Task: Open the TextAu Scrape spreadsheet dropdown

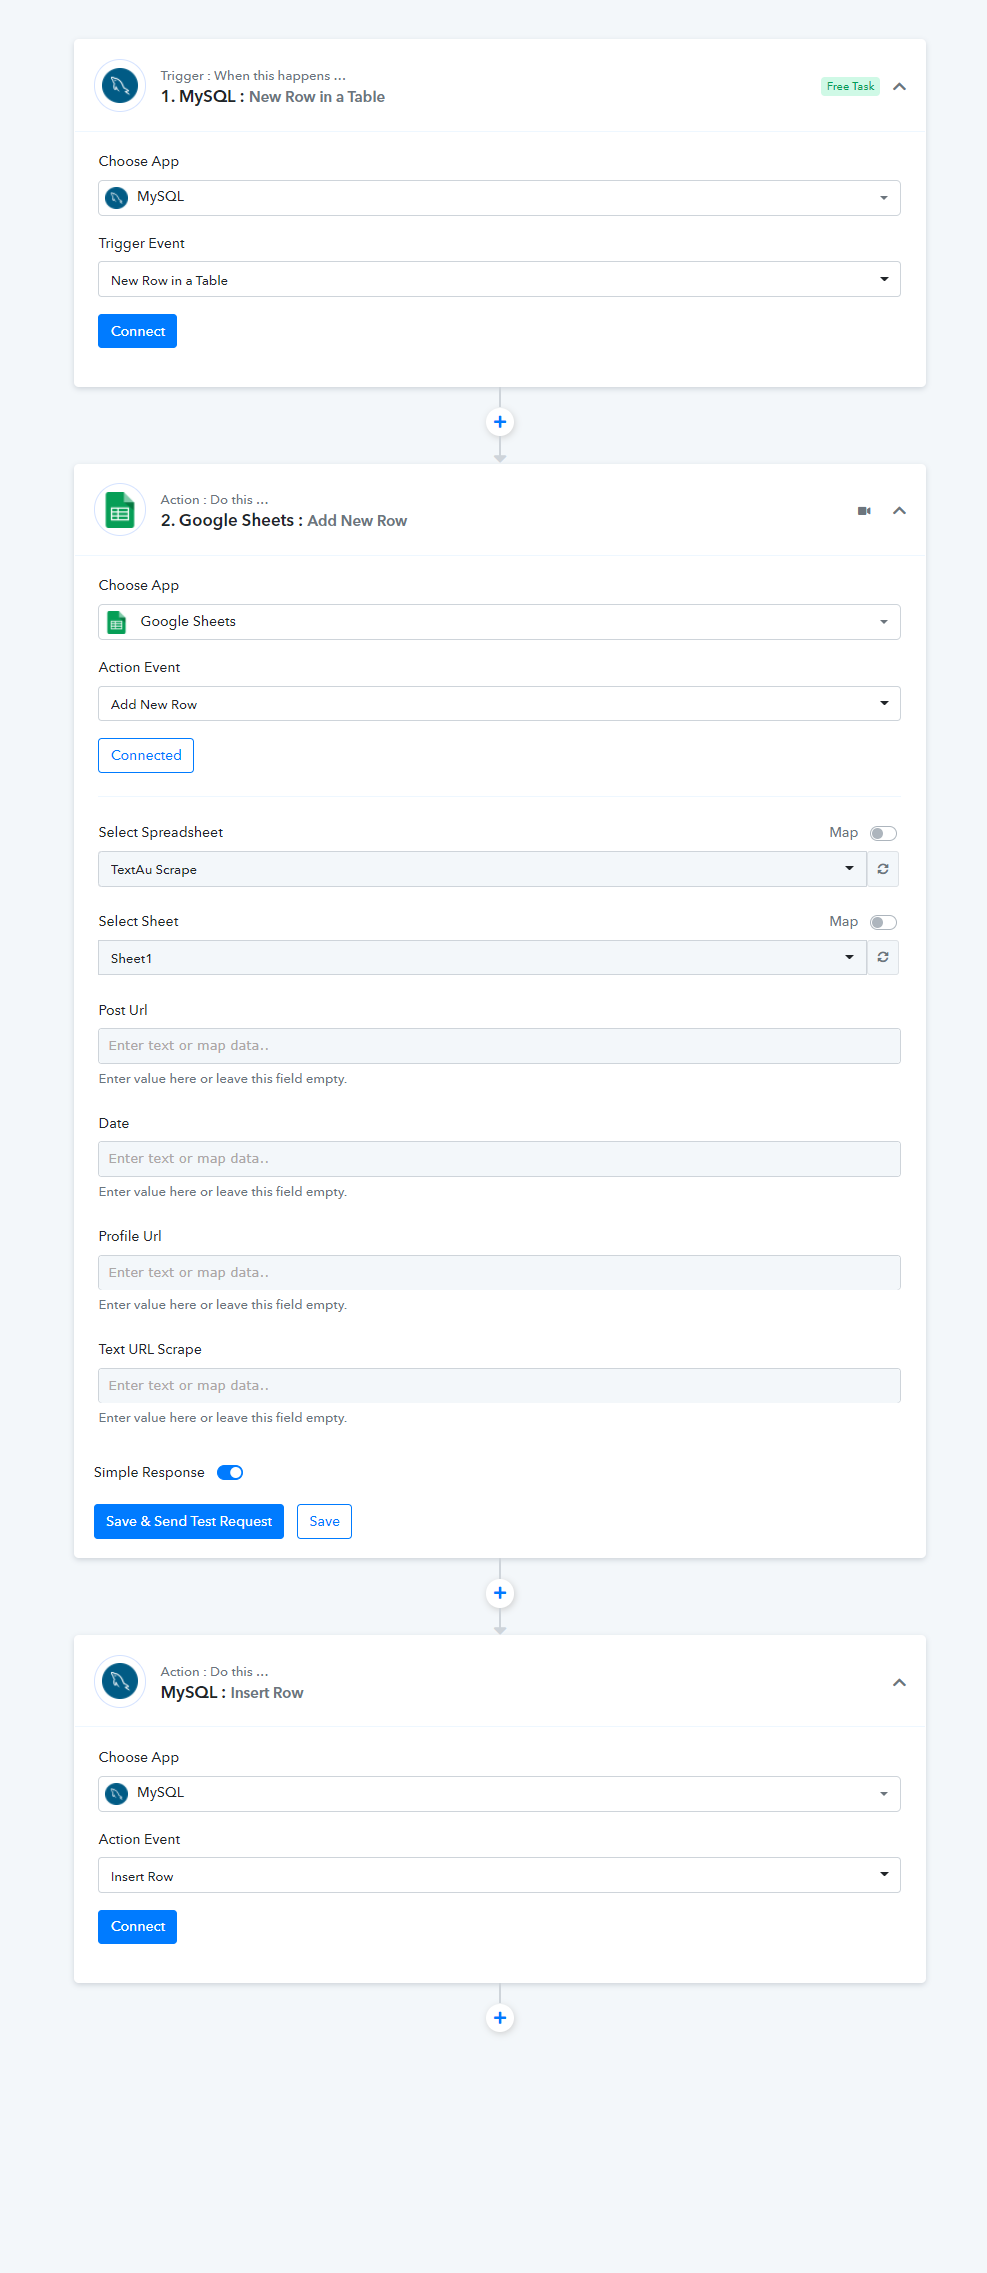Action: 482,869
